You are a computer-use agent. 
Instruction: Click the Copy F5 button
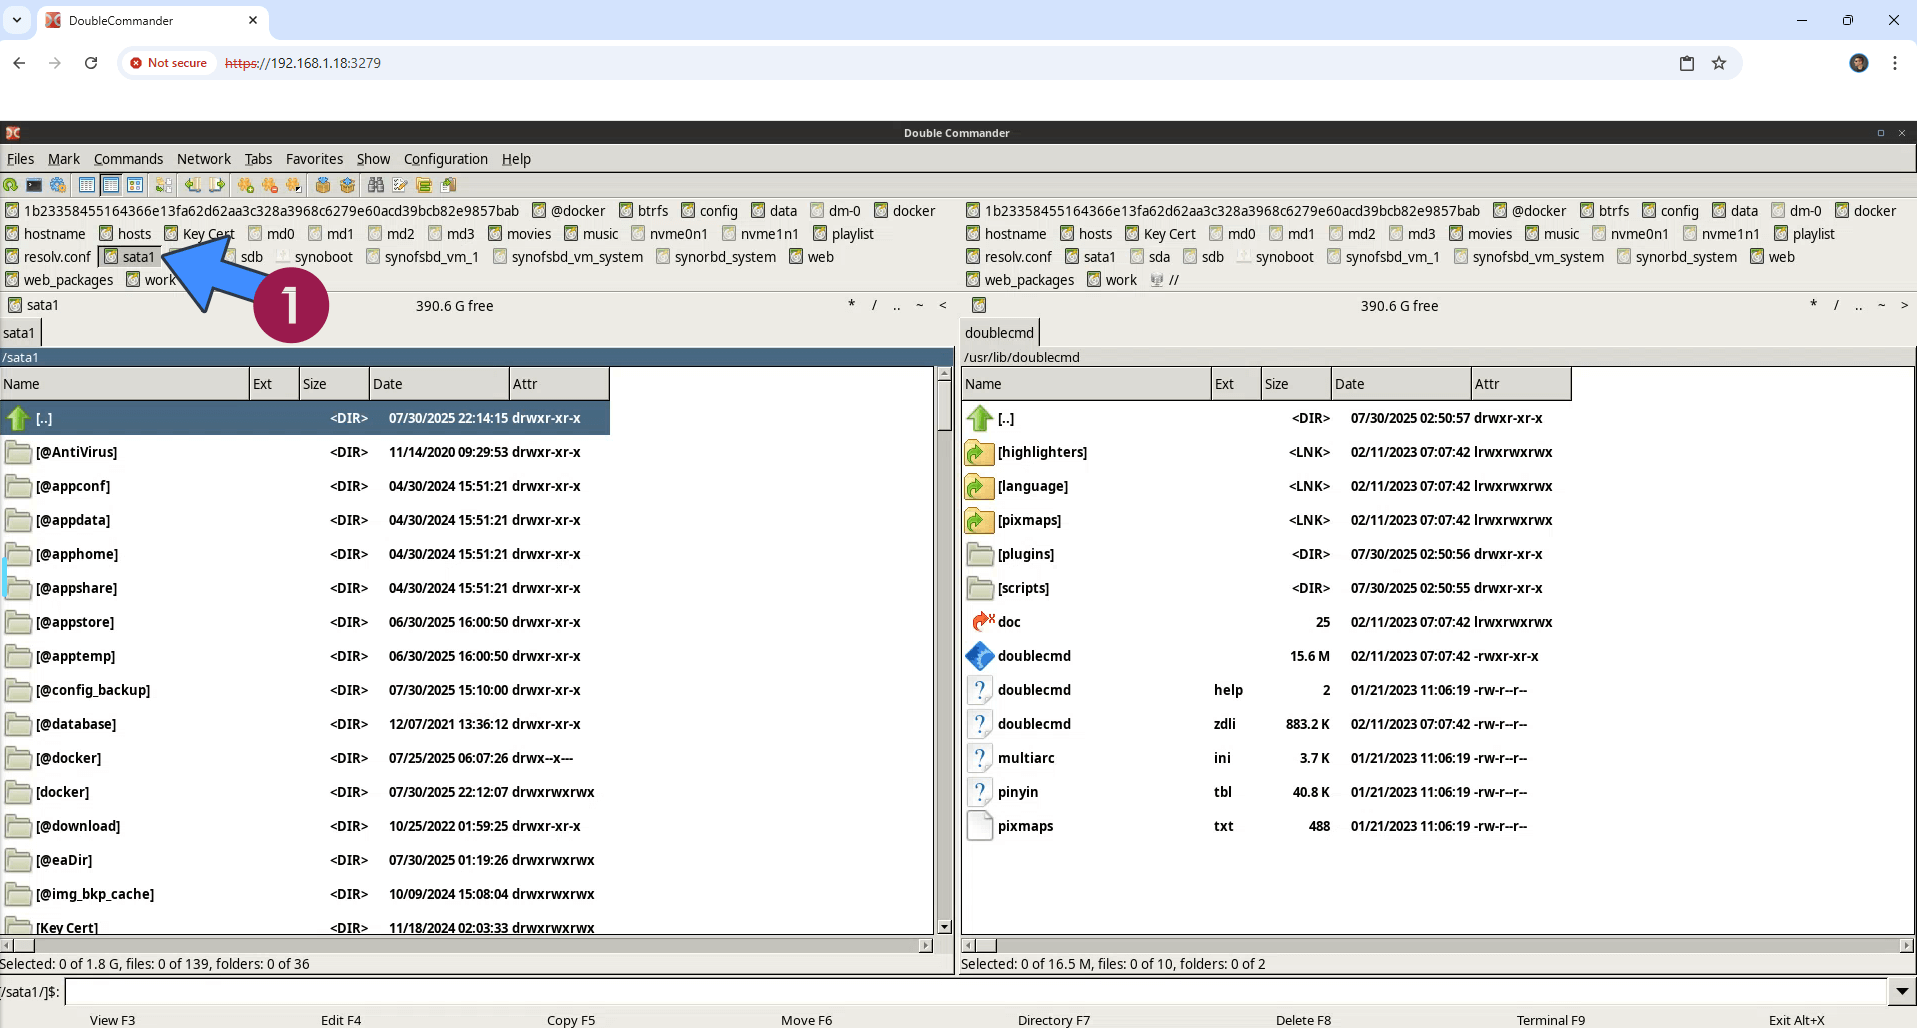tap(571, 1020)
